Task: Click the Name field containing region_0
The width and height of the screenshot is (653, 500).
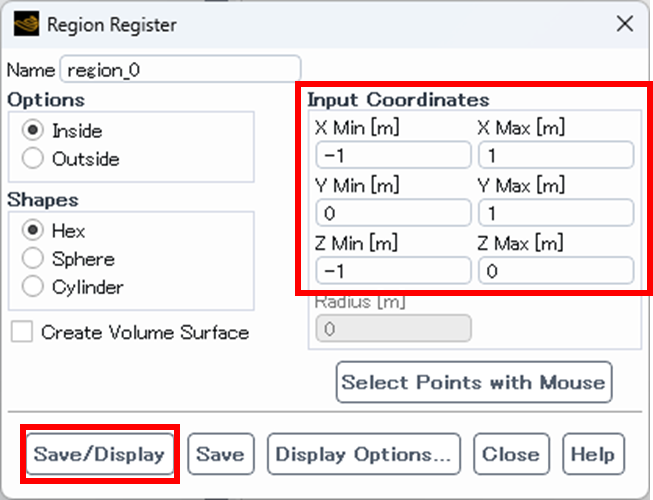Action: click(x=180, y=69)
